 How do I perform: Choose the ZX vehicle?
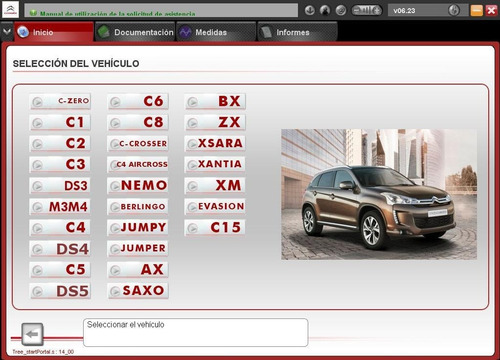pyautogui.click(x=215, y=122)
